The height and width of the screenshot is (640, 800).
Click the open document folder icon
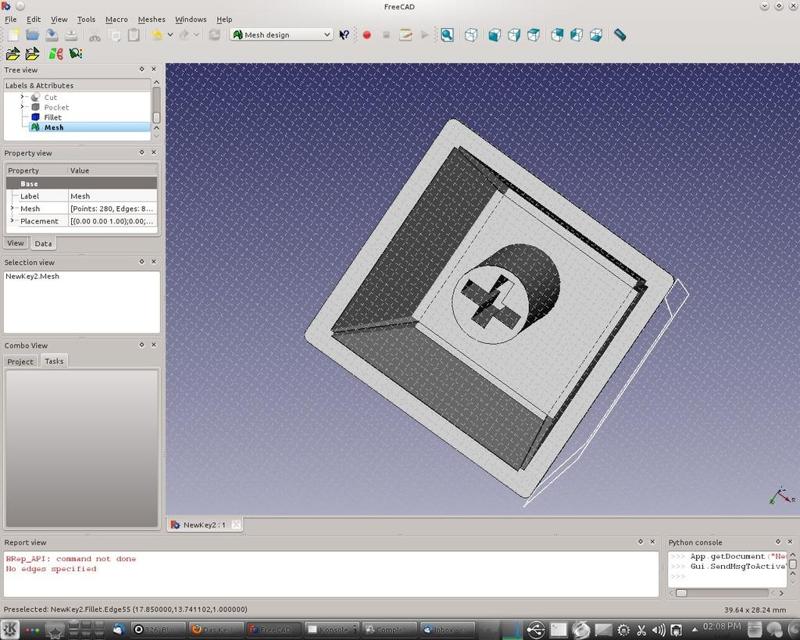tap(32, 35)
